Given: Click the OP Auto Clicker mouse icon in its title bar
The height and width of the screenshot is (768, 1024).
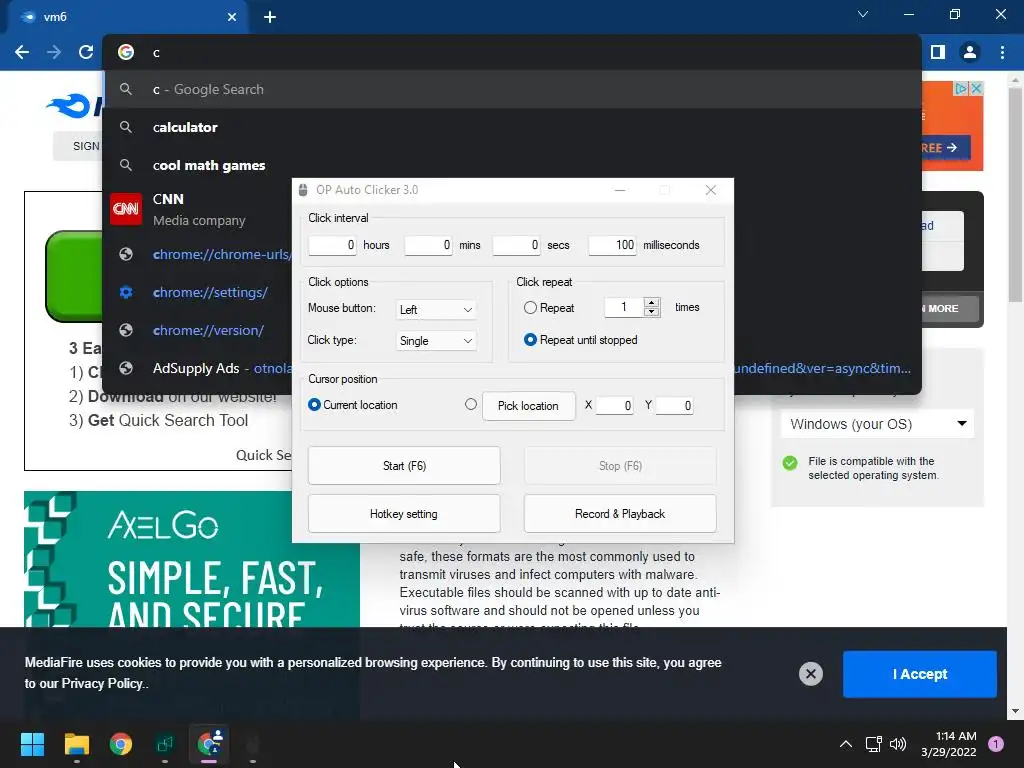Looking at the screenshot, I should point(303,190).
